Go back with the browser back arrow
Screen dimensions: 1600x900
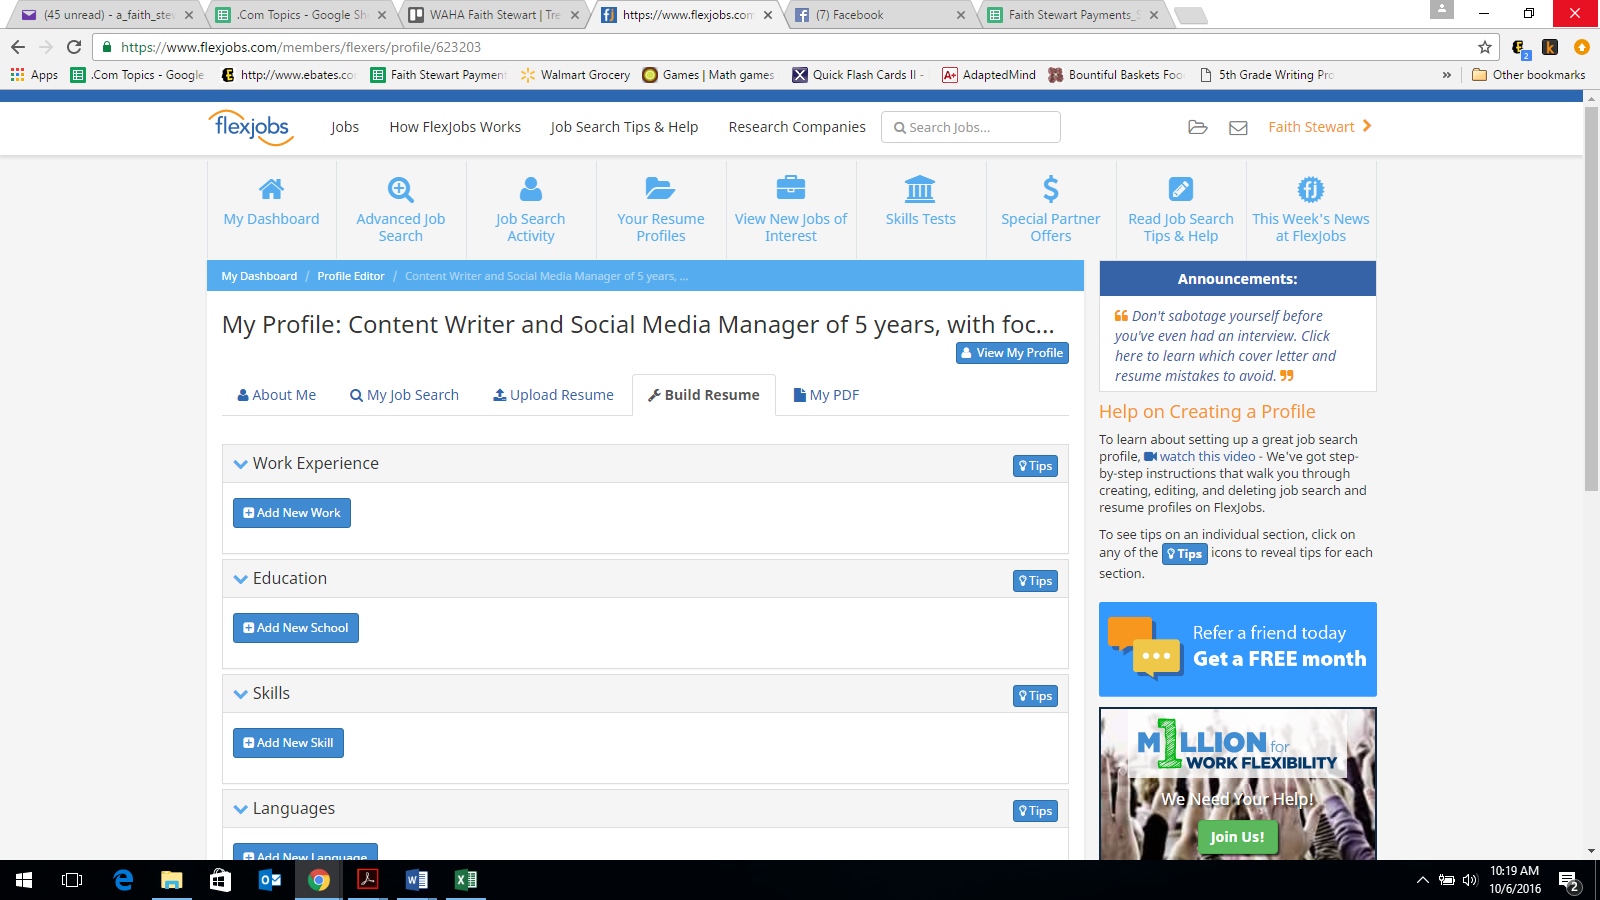(18, 47)
